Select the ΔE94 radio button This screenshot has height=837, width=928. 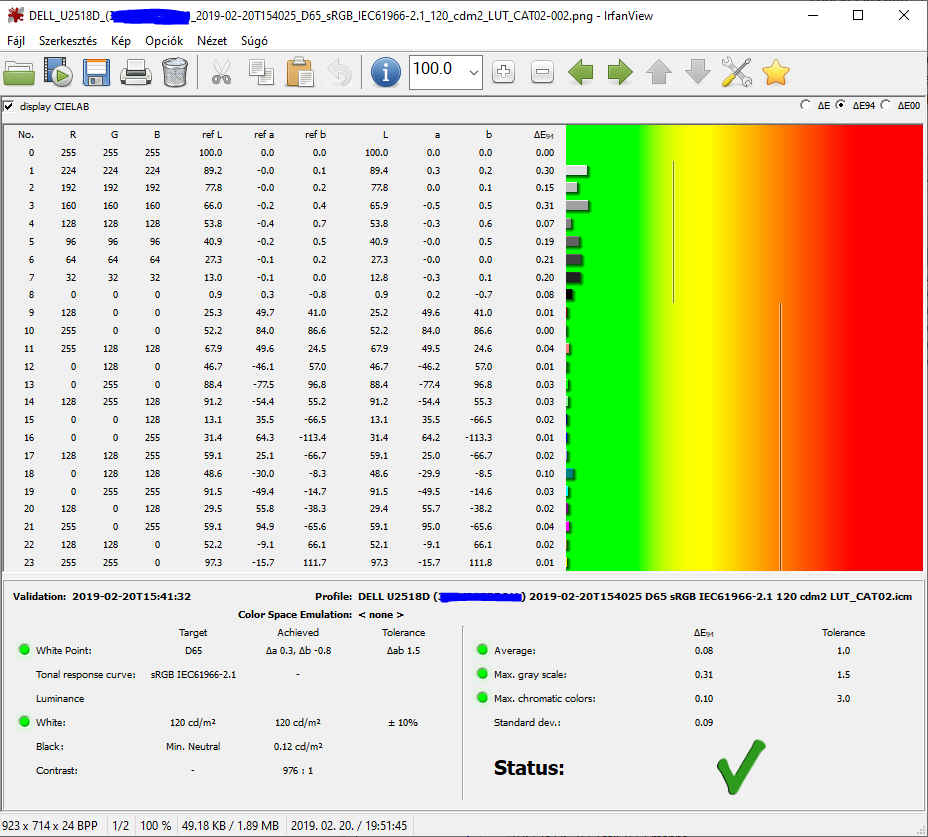[x=840, y=105]
